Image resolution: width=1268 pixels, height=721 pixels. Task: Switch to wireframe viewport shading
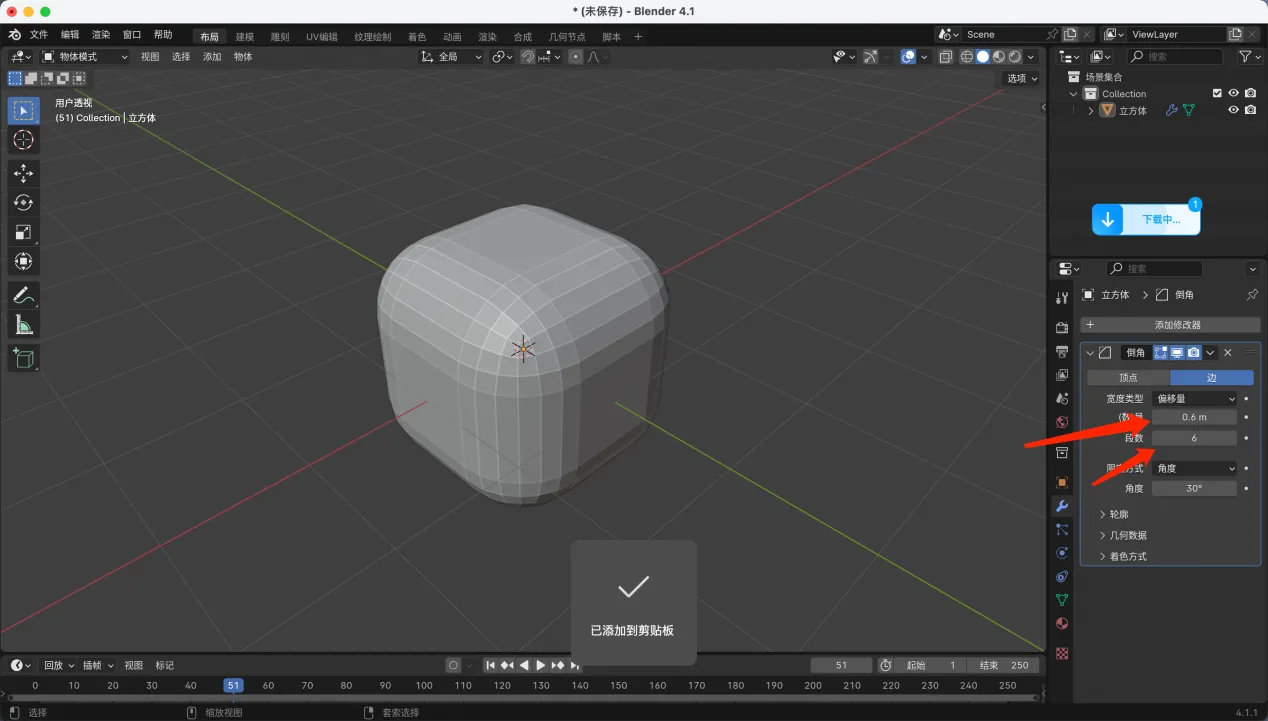(967, 57)
